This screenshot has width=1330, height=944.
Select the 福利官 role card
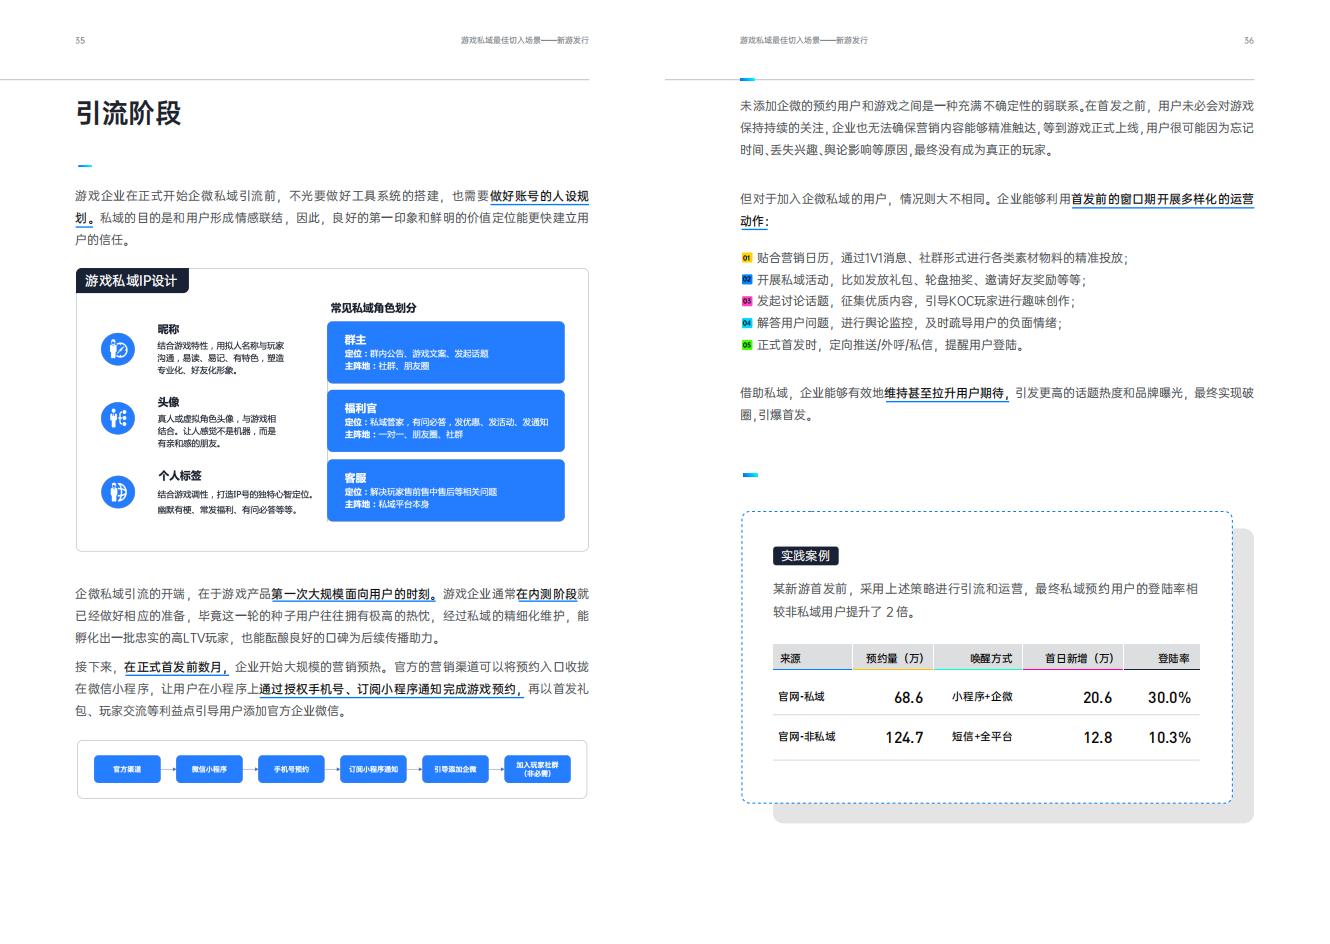pos(446,421)
